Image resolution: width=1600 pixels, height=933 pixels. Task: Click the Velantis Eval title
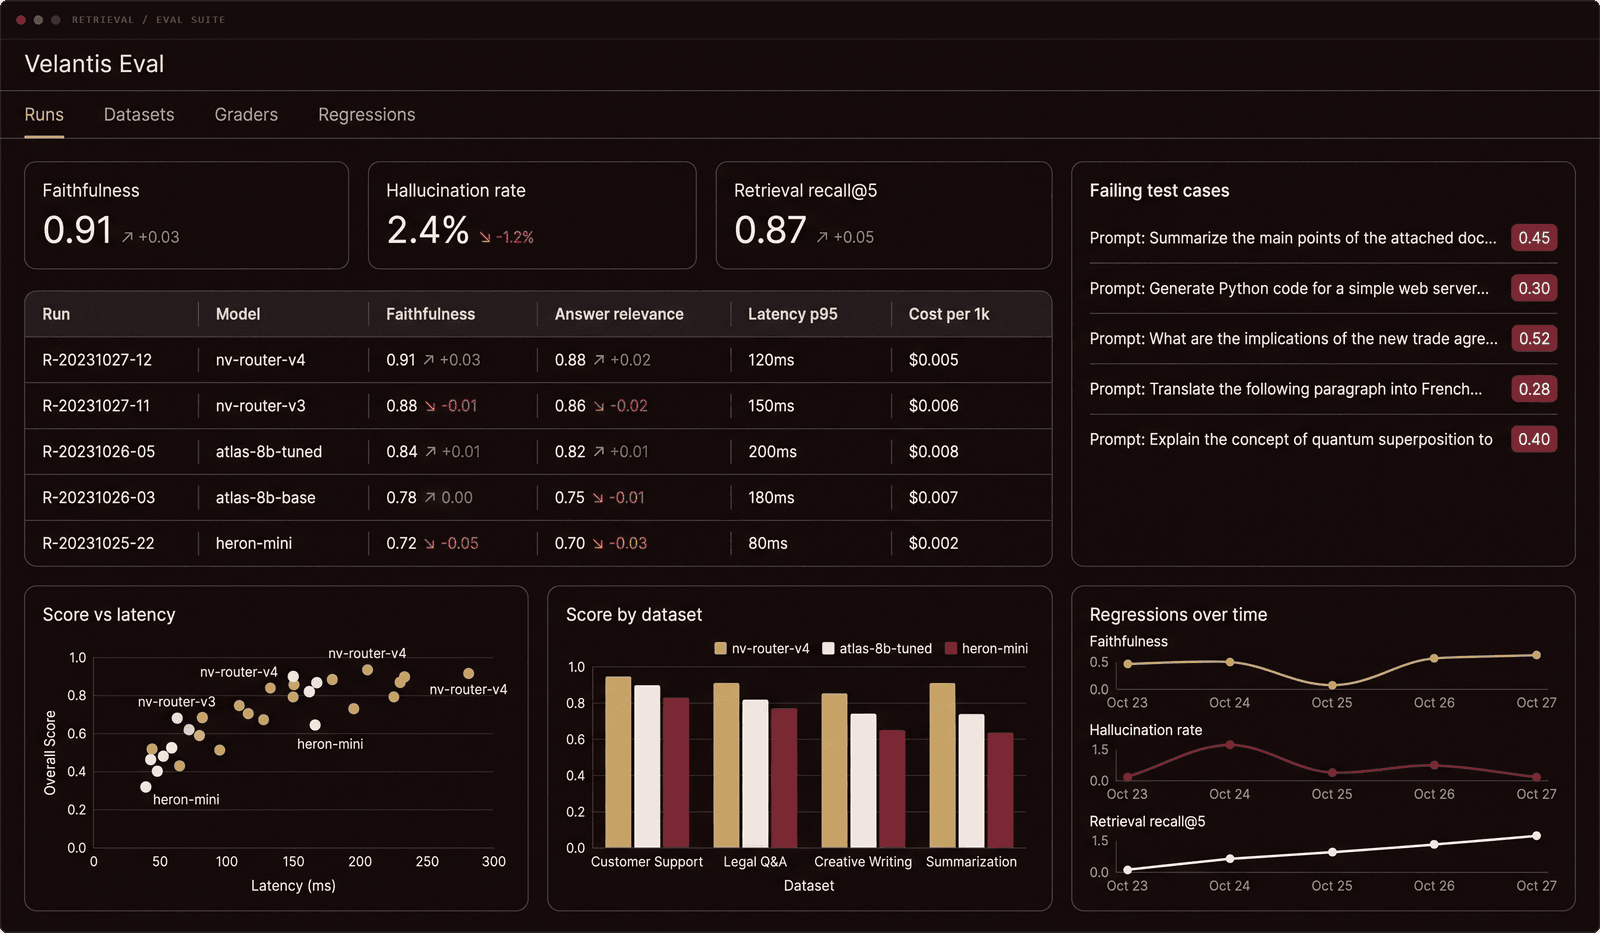(x=94, y=64)
